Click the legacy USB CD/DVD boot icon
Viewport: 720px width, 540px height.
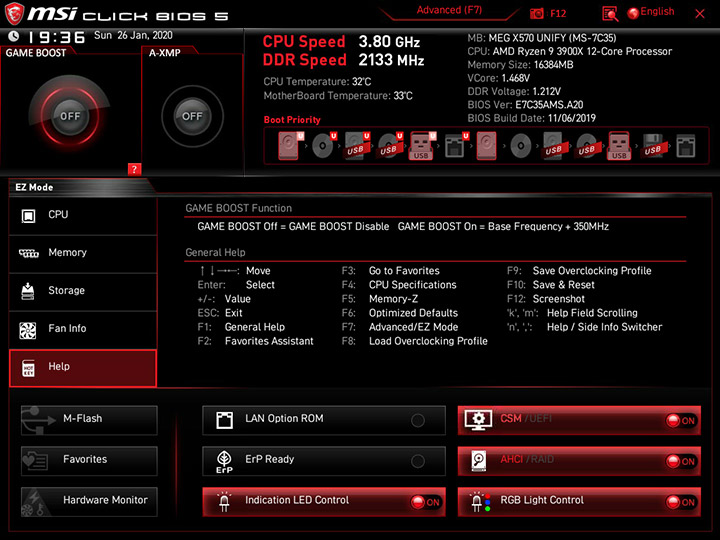tap(586, 146)
